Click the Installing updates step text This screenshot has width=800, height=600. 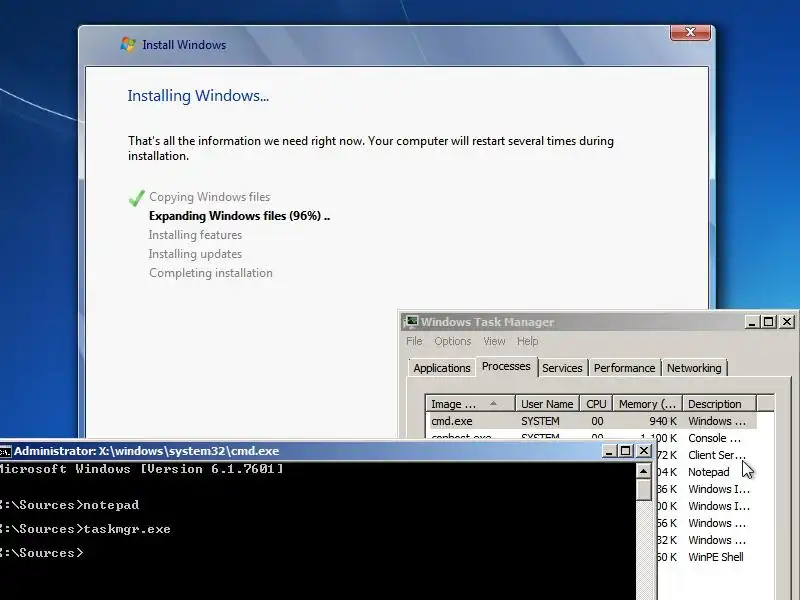click(x=195, y=254)
